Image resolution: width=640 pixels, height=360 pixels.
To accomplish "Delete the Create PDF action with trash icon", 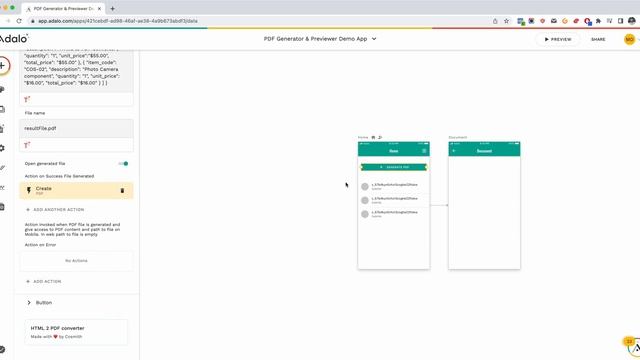I will pyautogui.click(x=122, y=191).
